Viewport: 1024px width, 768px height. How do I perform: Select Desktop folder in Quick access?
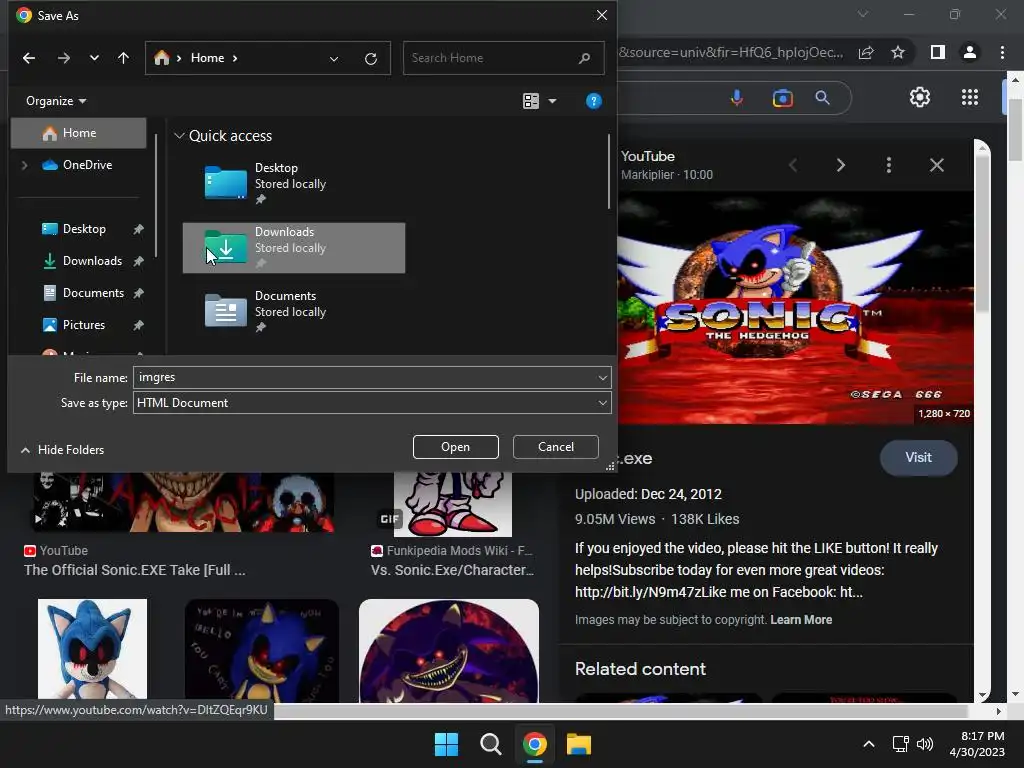point(294,184)
